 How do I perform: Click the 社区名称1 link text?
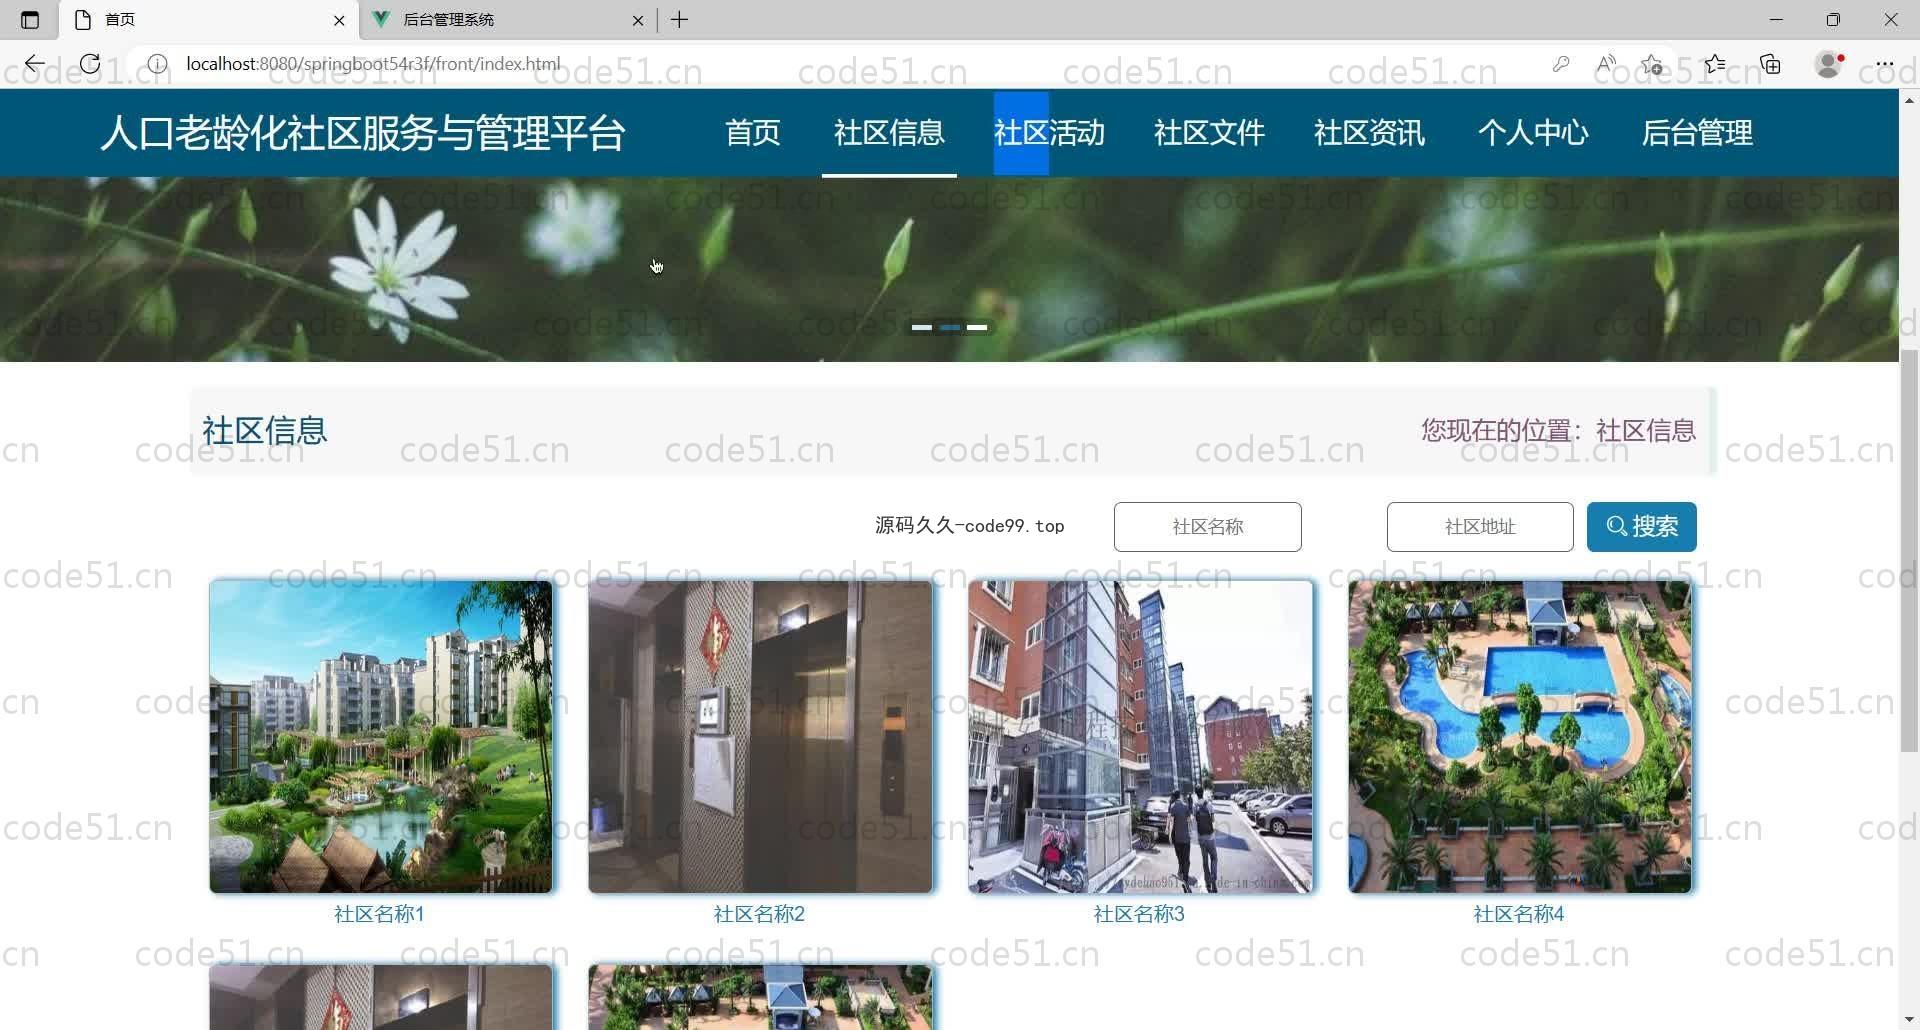click(379, 914)
